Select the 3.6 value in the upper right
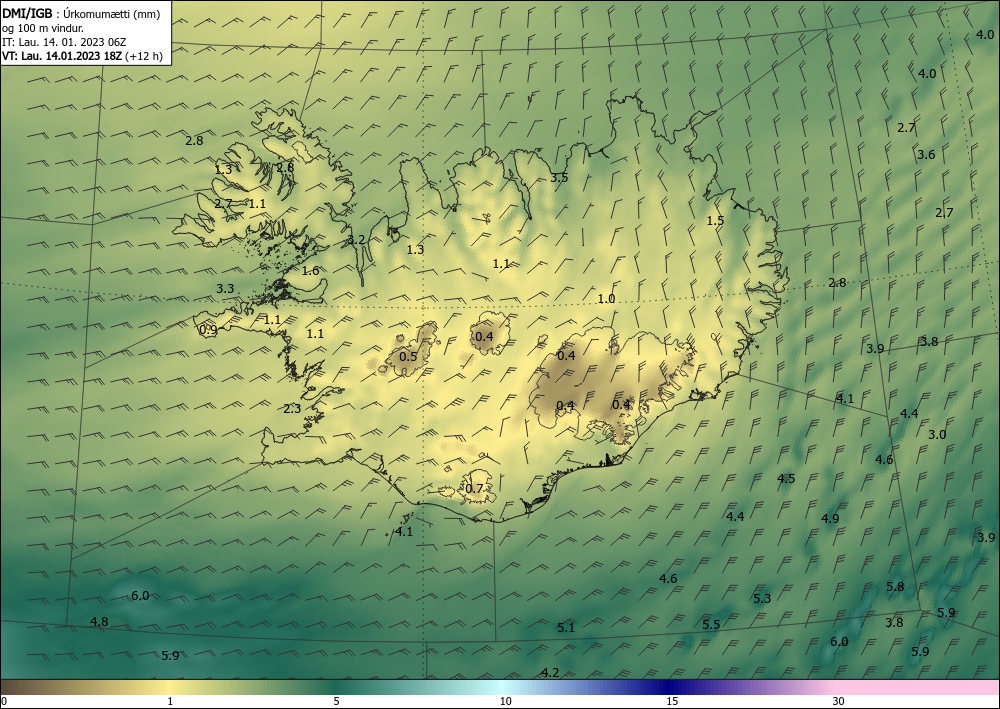This screenshot has height=709, width=1000. click(x=926, y=155)
